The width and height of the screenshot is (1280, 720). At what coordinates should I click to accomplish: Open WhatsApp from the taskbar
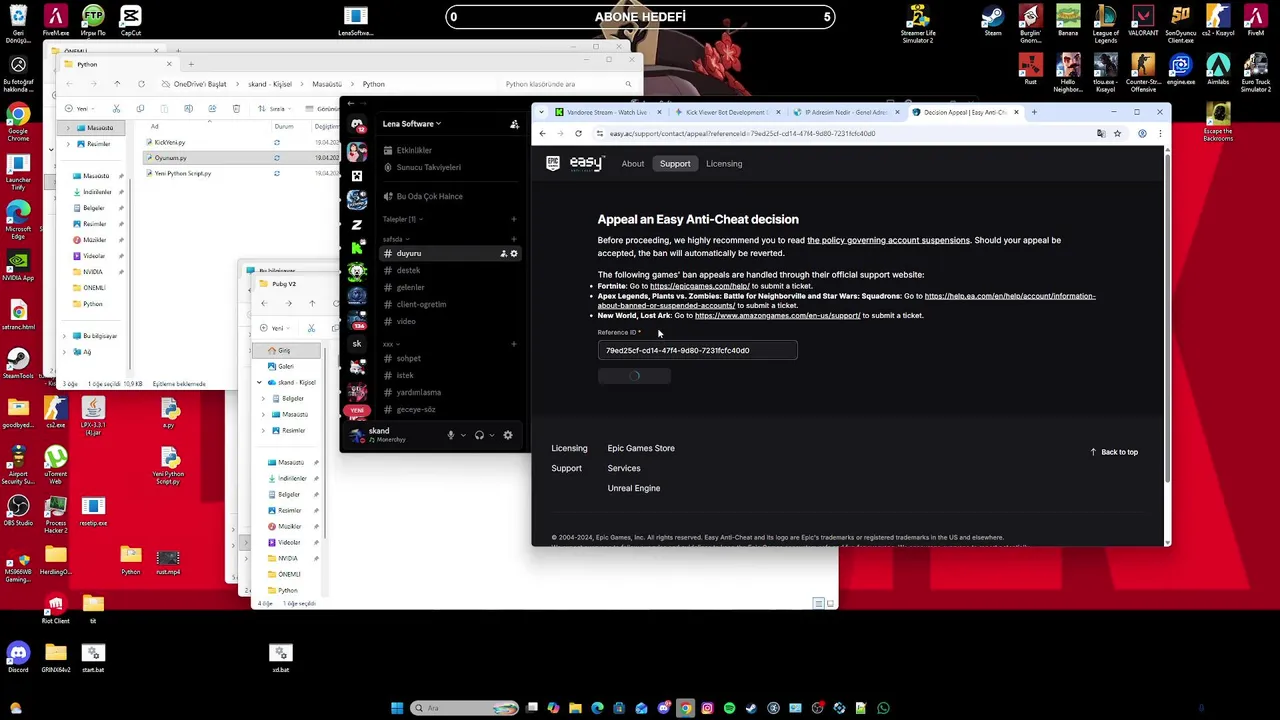coord(883,708)
